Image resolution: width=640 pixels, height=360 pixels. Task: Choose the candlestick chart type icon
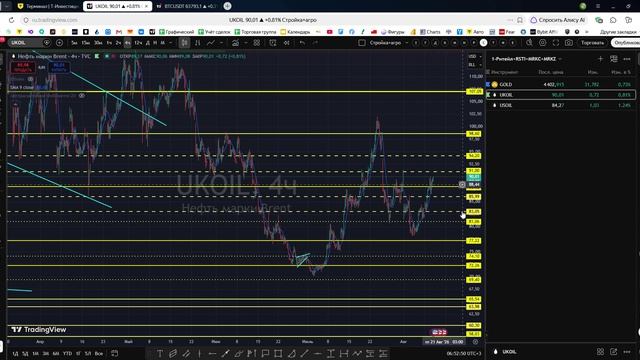click(184, 42)
